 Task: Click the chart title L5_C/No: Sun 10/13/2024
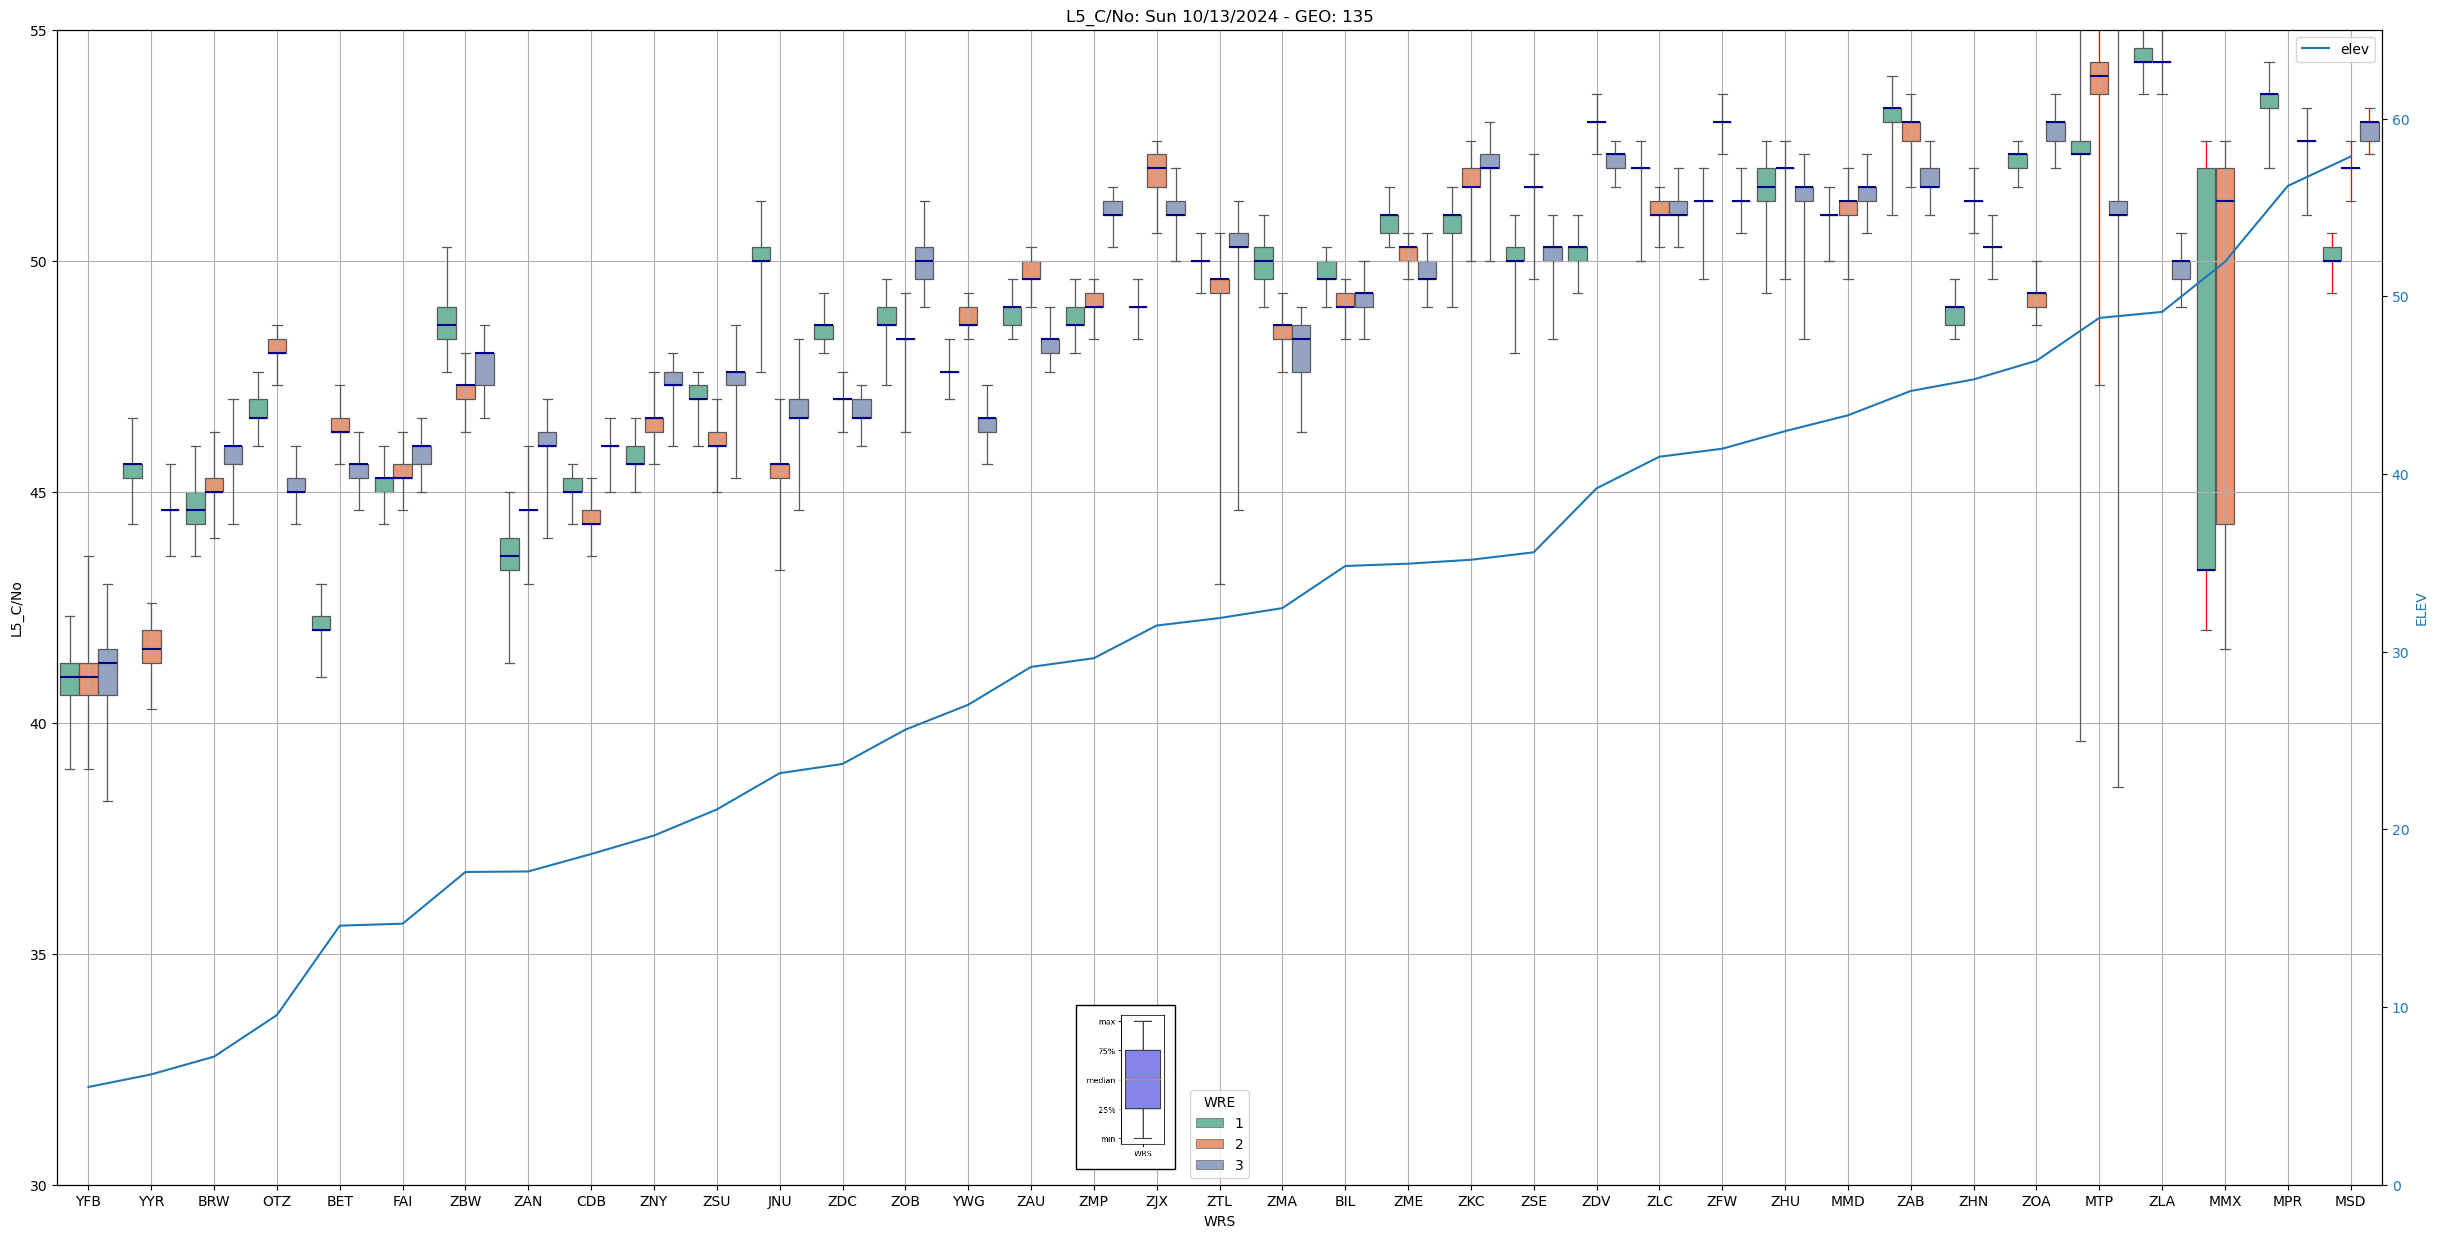(1219, 16)
